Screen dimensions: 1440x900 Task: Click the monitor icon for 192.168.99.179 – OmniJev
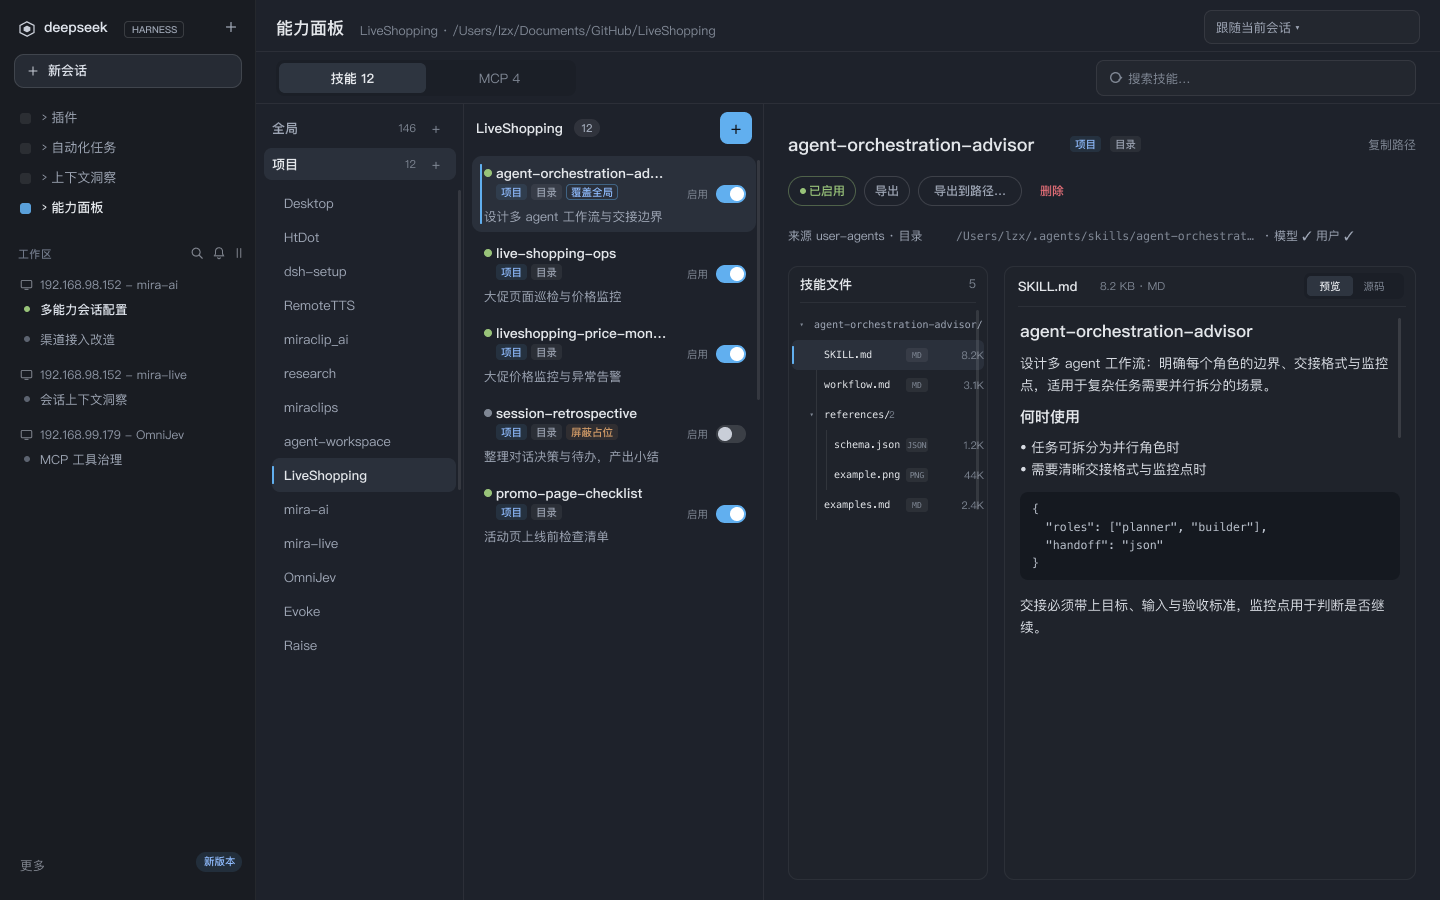(27, 435)
